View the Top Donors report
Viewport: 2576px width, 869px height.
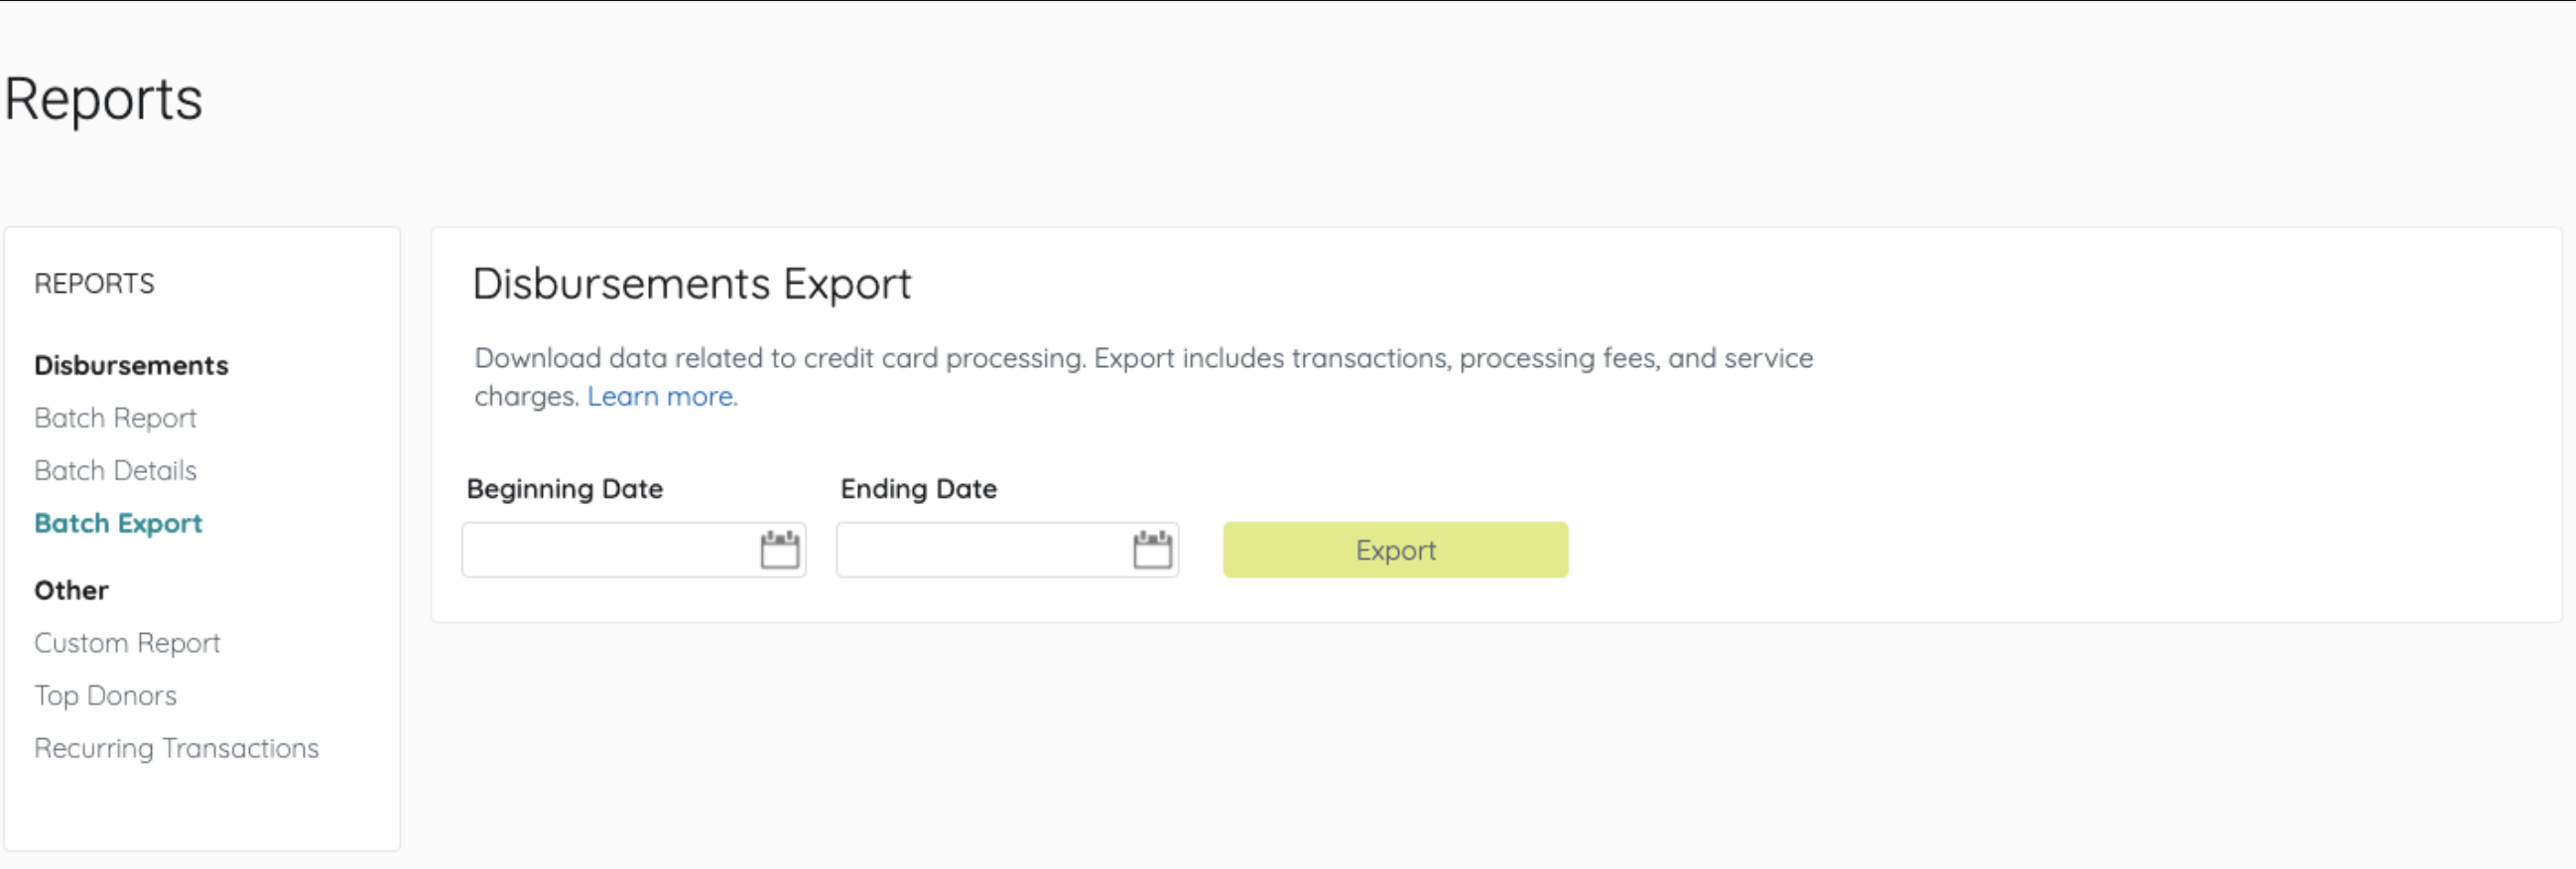coord(105,696)
